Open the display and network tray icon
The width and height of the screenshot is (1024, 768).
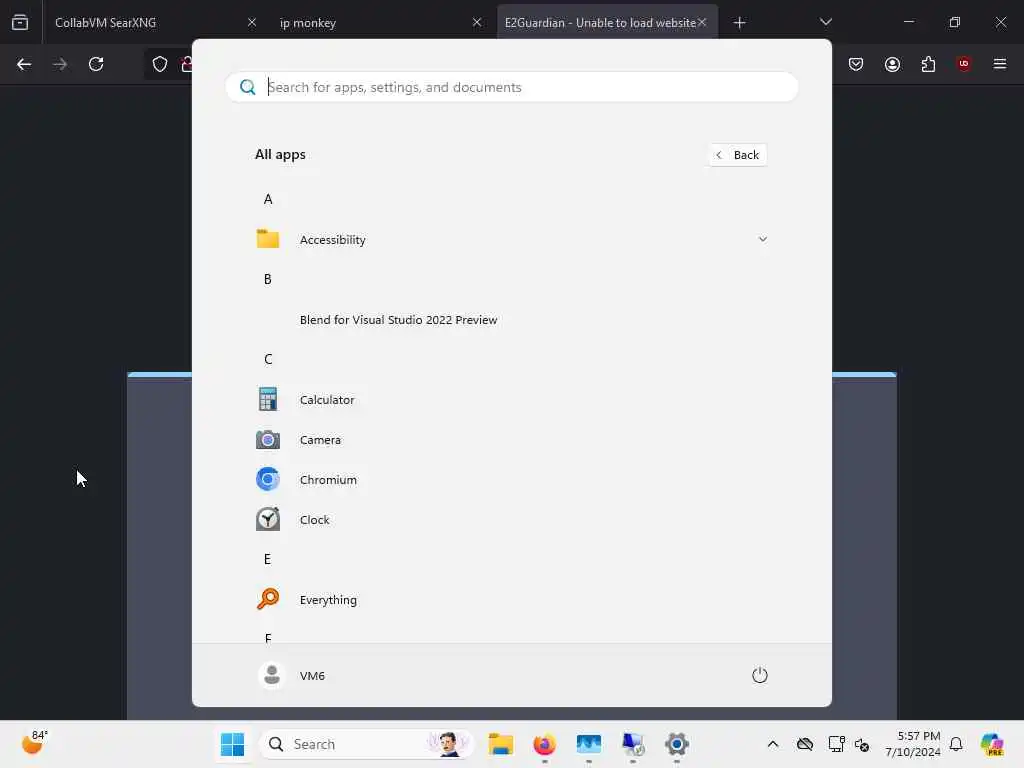pyautogui.click(x=836, y=744)
